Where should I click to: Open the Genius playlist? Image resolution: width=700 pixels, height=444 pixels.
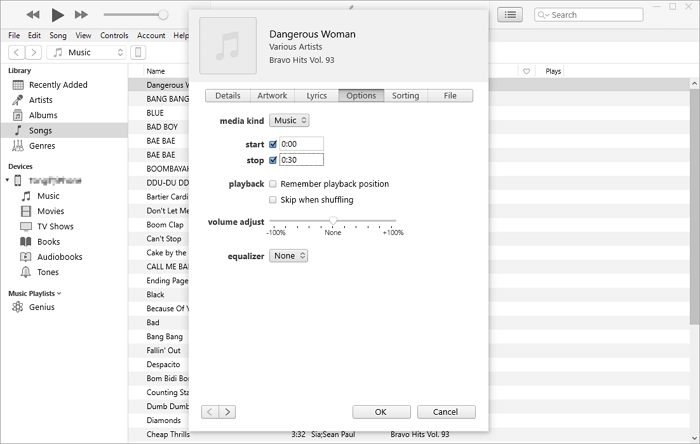point(42,307)
